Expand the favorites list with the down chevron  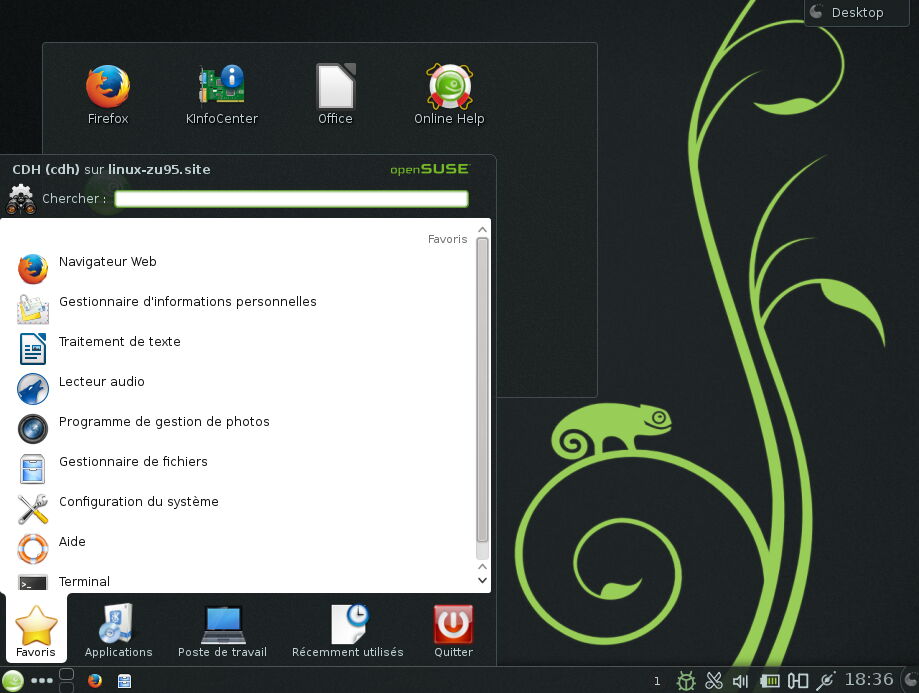pos(482,580)
